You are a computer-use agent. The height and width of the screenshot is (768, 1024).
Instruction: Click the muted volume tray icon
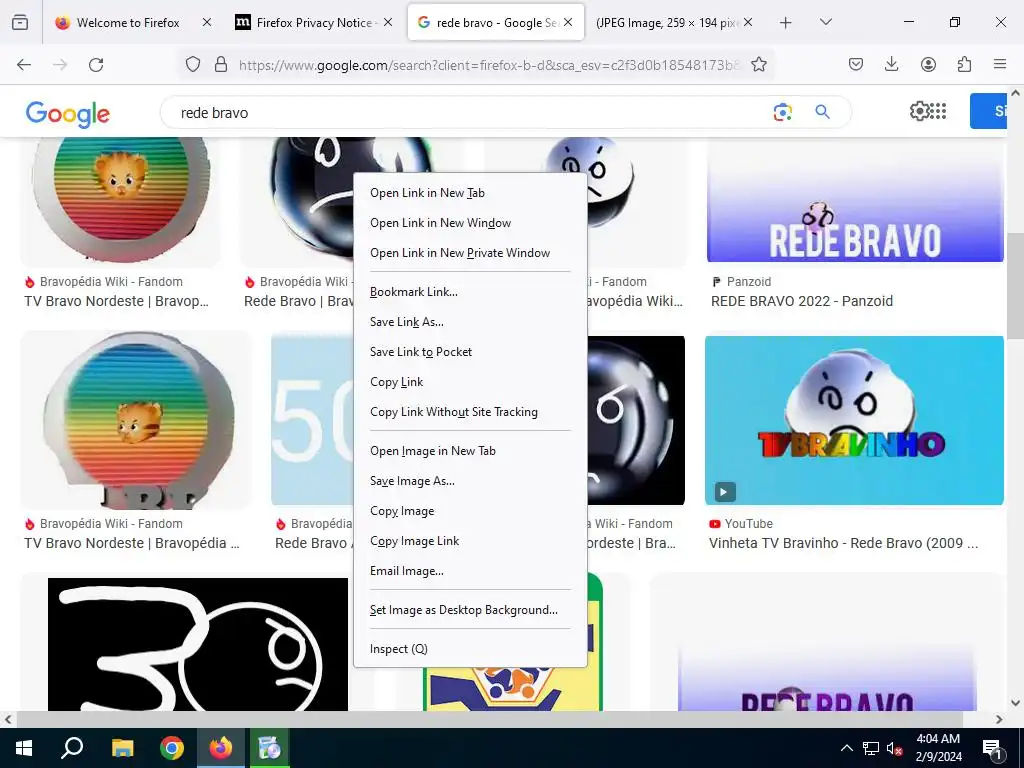[x=895, y=748]
